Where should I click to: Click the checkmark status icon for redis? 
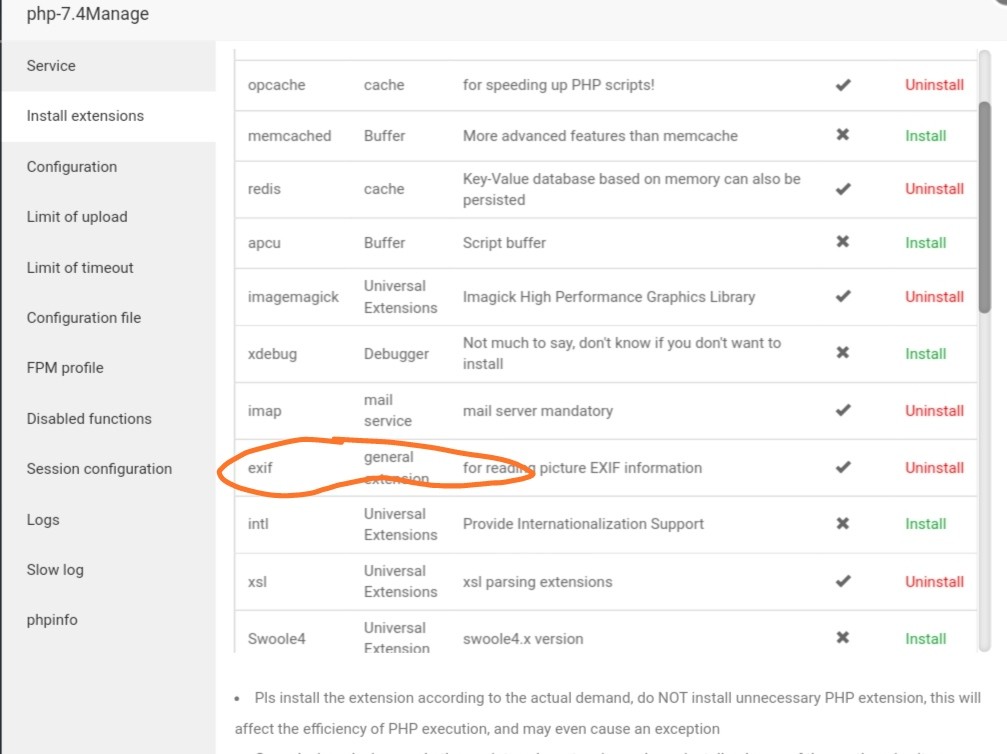coord(843,189)
